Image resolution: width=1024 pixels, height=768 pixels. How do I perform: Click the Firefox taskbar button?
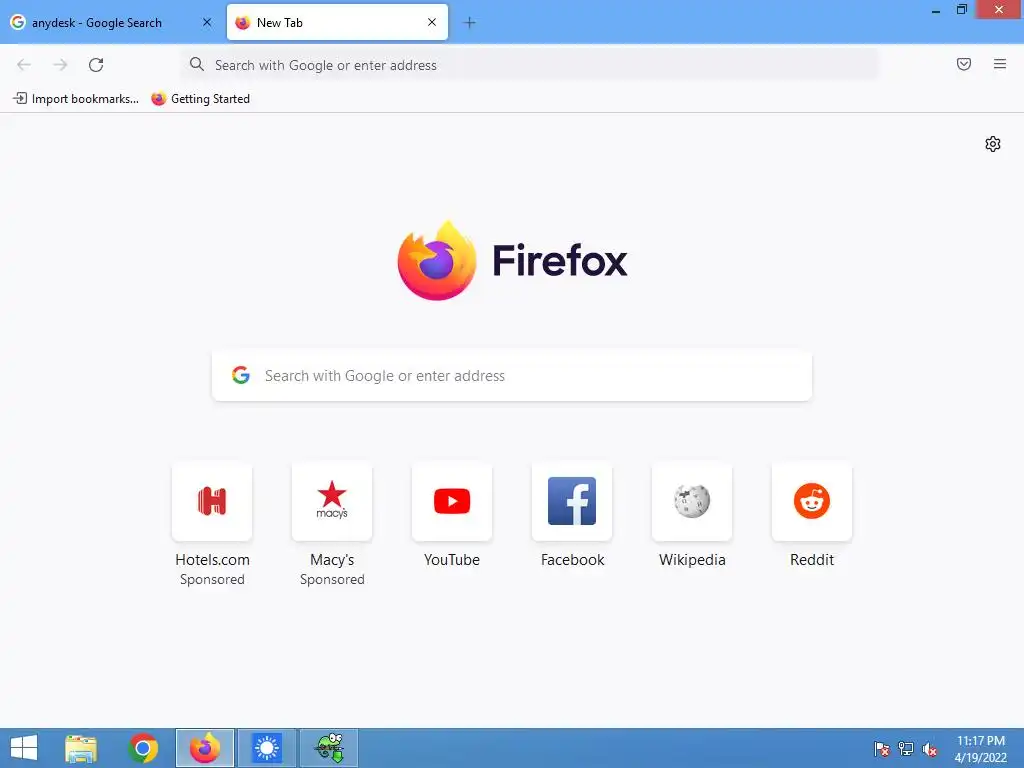point(204,748)
